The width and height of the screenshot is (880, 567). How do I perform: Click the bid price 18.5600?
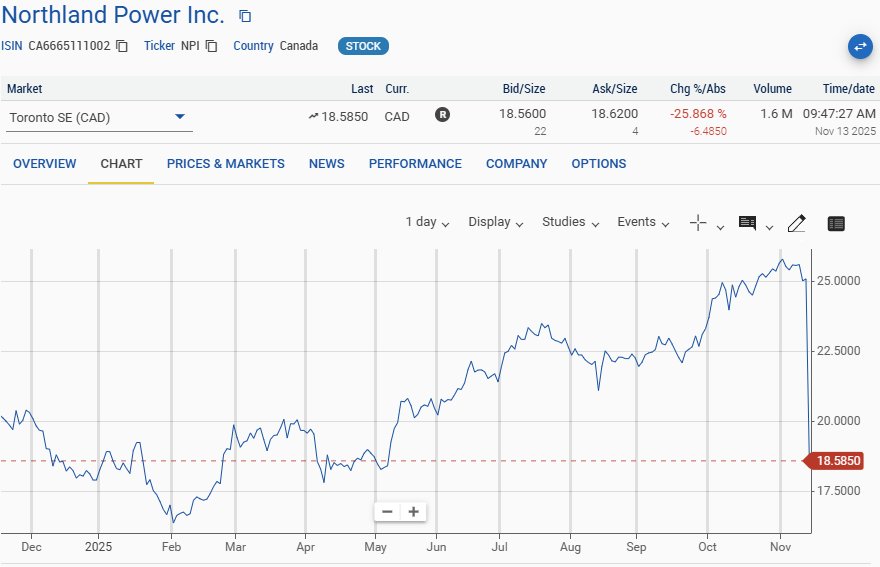coord(522,114)
